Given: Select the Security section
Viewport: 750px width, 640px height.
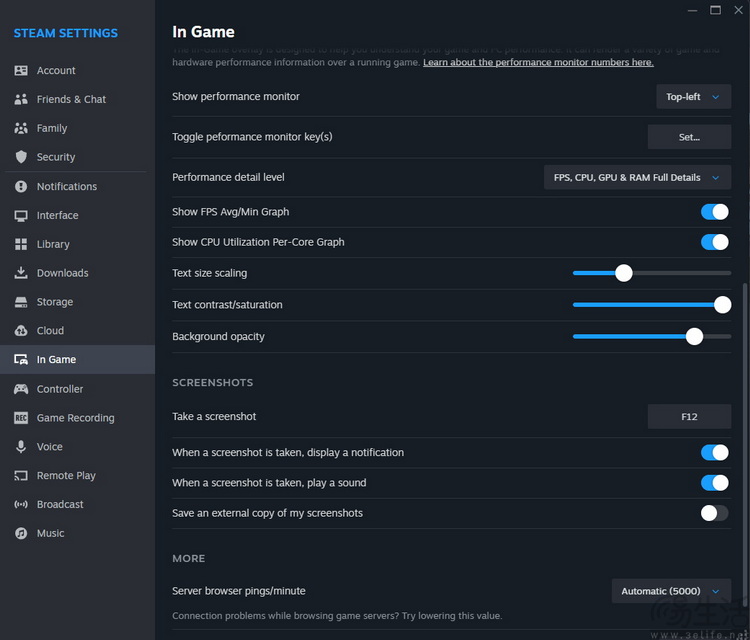Looking at the screenshot, I should point(77,157).
